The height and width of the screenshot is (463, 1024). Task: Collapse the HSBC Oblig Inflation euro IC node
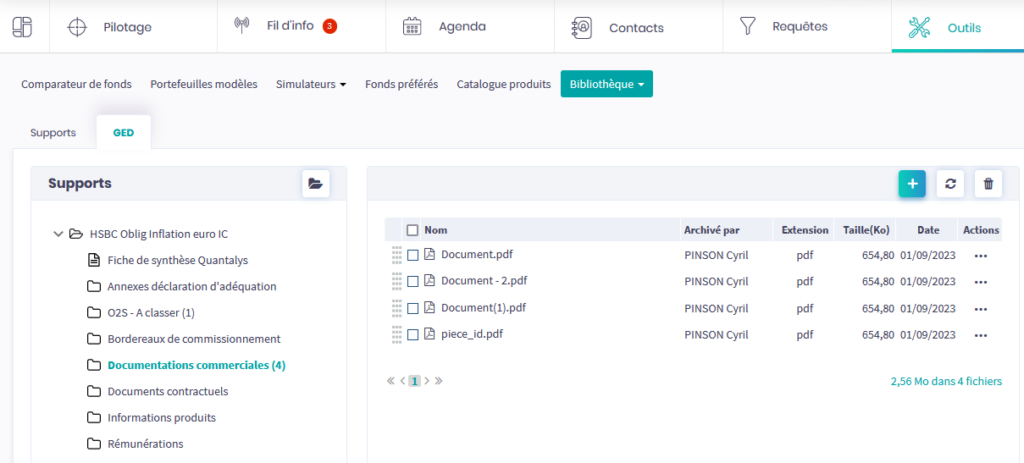pos(58,234)
